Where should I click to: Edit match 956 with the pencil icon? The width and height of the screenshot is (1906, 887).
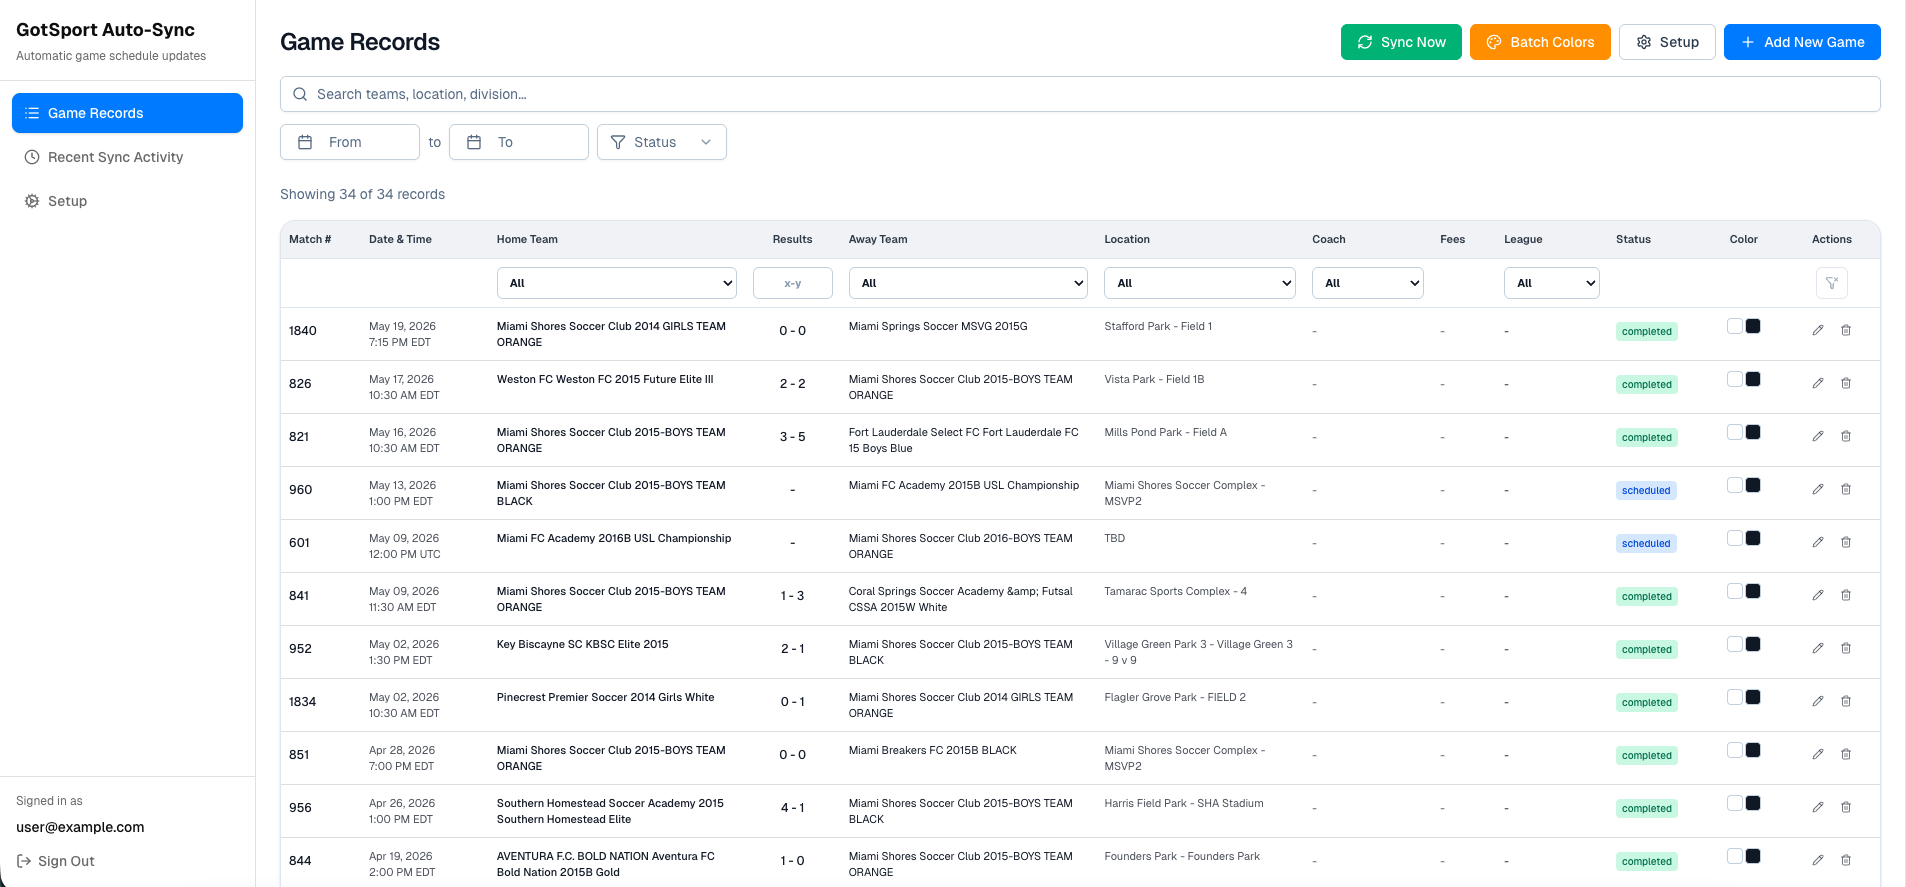[x=1818, y=807]
